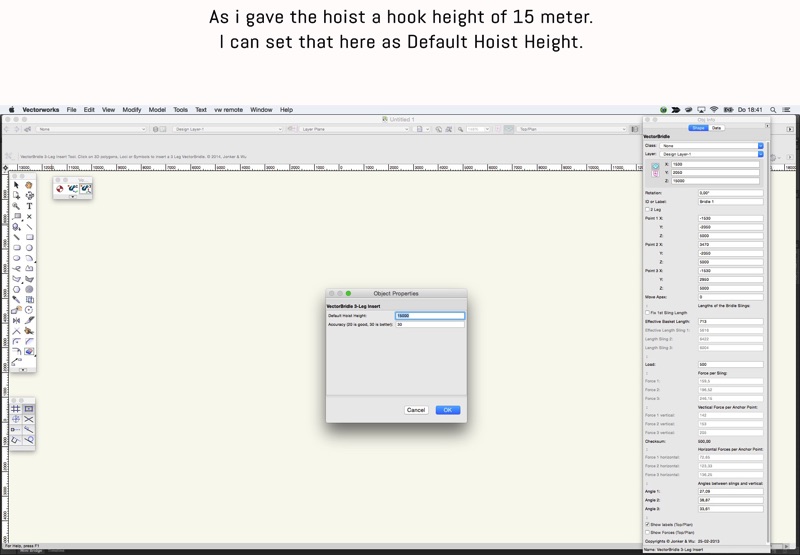Select the Pan hand tool
This screenshot has width=800, height=555.
point(29,185)
